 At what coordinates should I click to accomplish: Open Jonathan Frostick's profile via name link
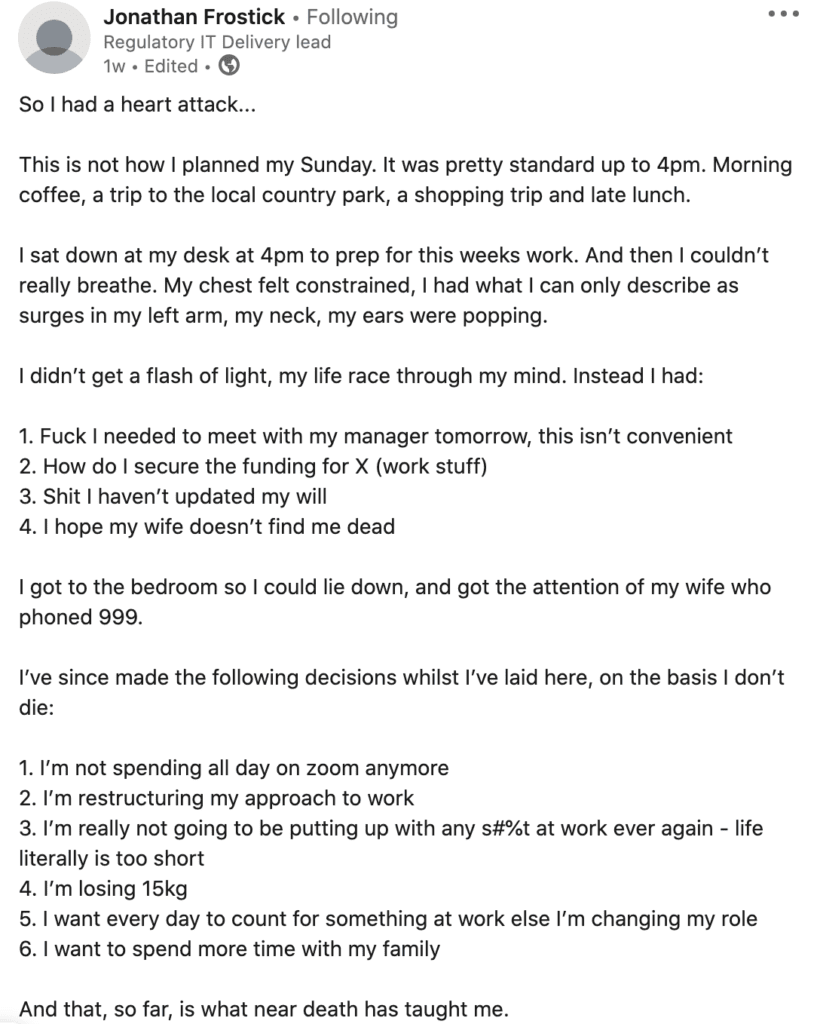click(x=193, y=17)
